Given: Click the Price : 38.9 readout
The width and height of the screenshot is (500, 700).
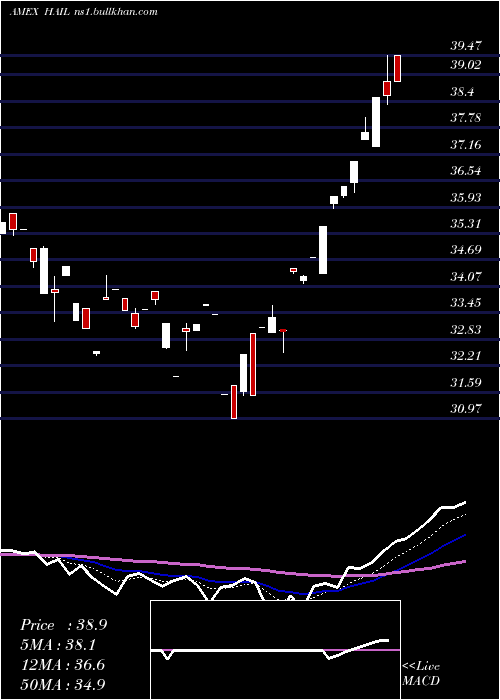Looking at the screenshot, I should point(63,625).
